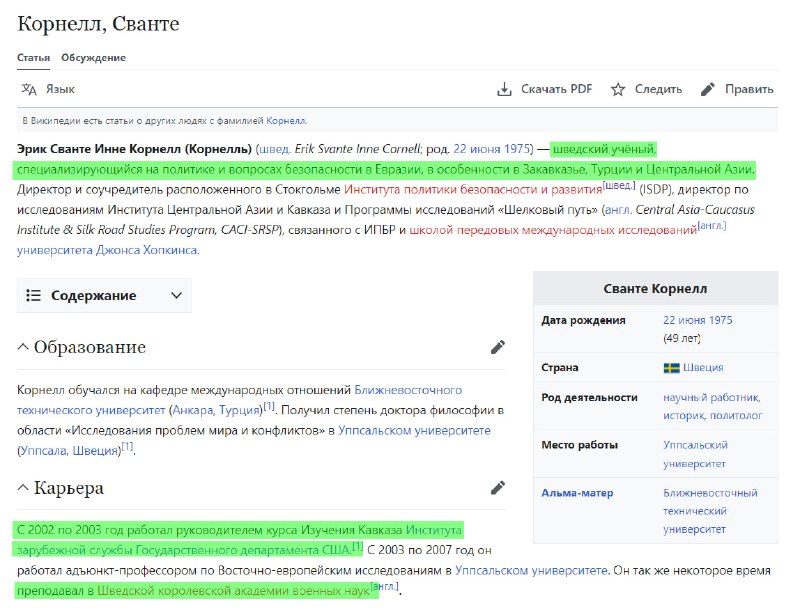Open infobox birth date 22 июня link
This screenshot has width=800, height=610.
(x=684, y=320)
